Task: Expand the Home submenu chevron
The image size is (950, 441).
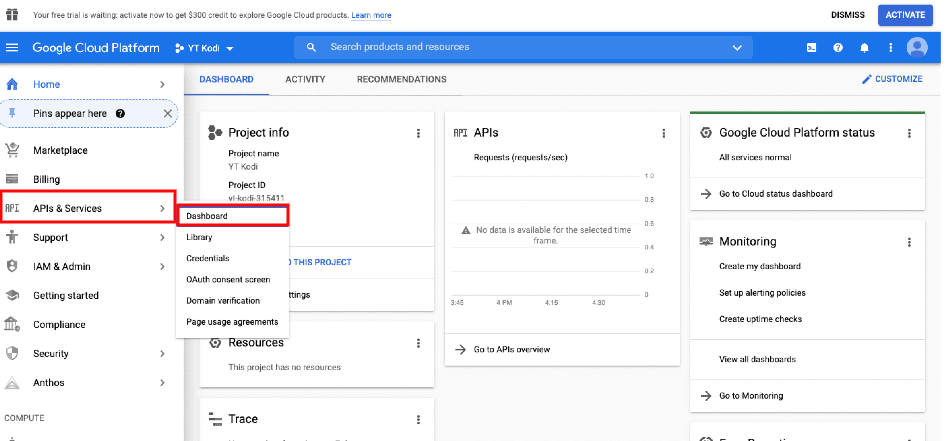Action: click(162, 84)
